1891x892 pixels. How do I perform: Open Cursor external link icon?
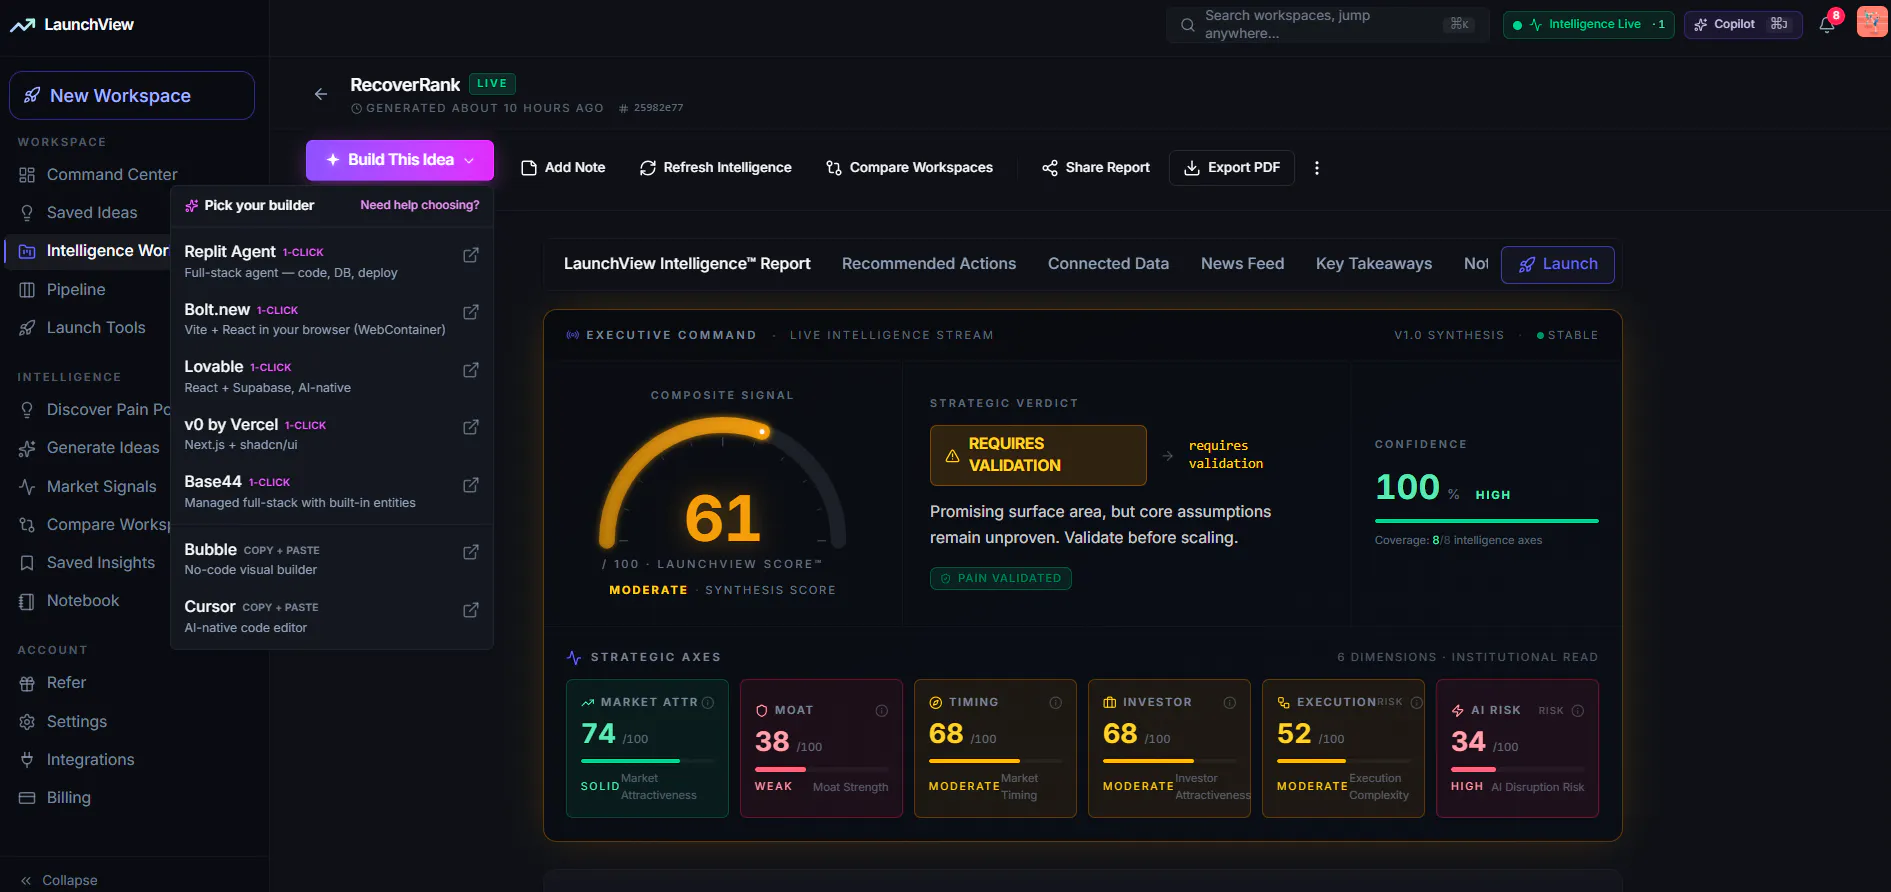click(471, 611)
